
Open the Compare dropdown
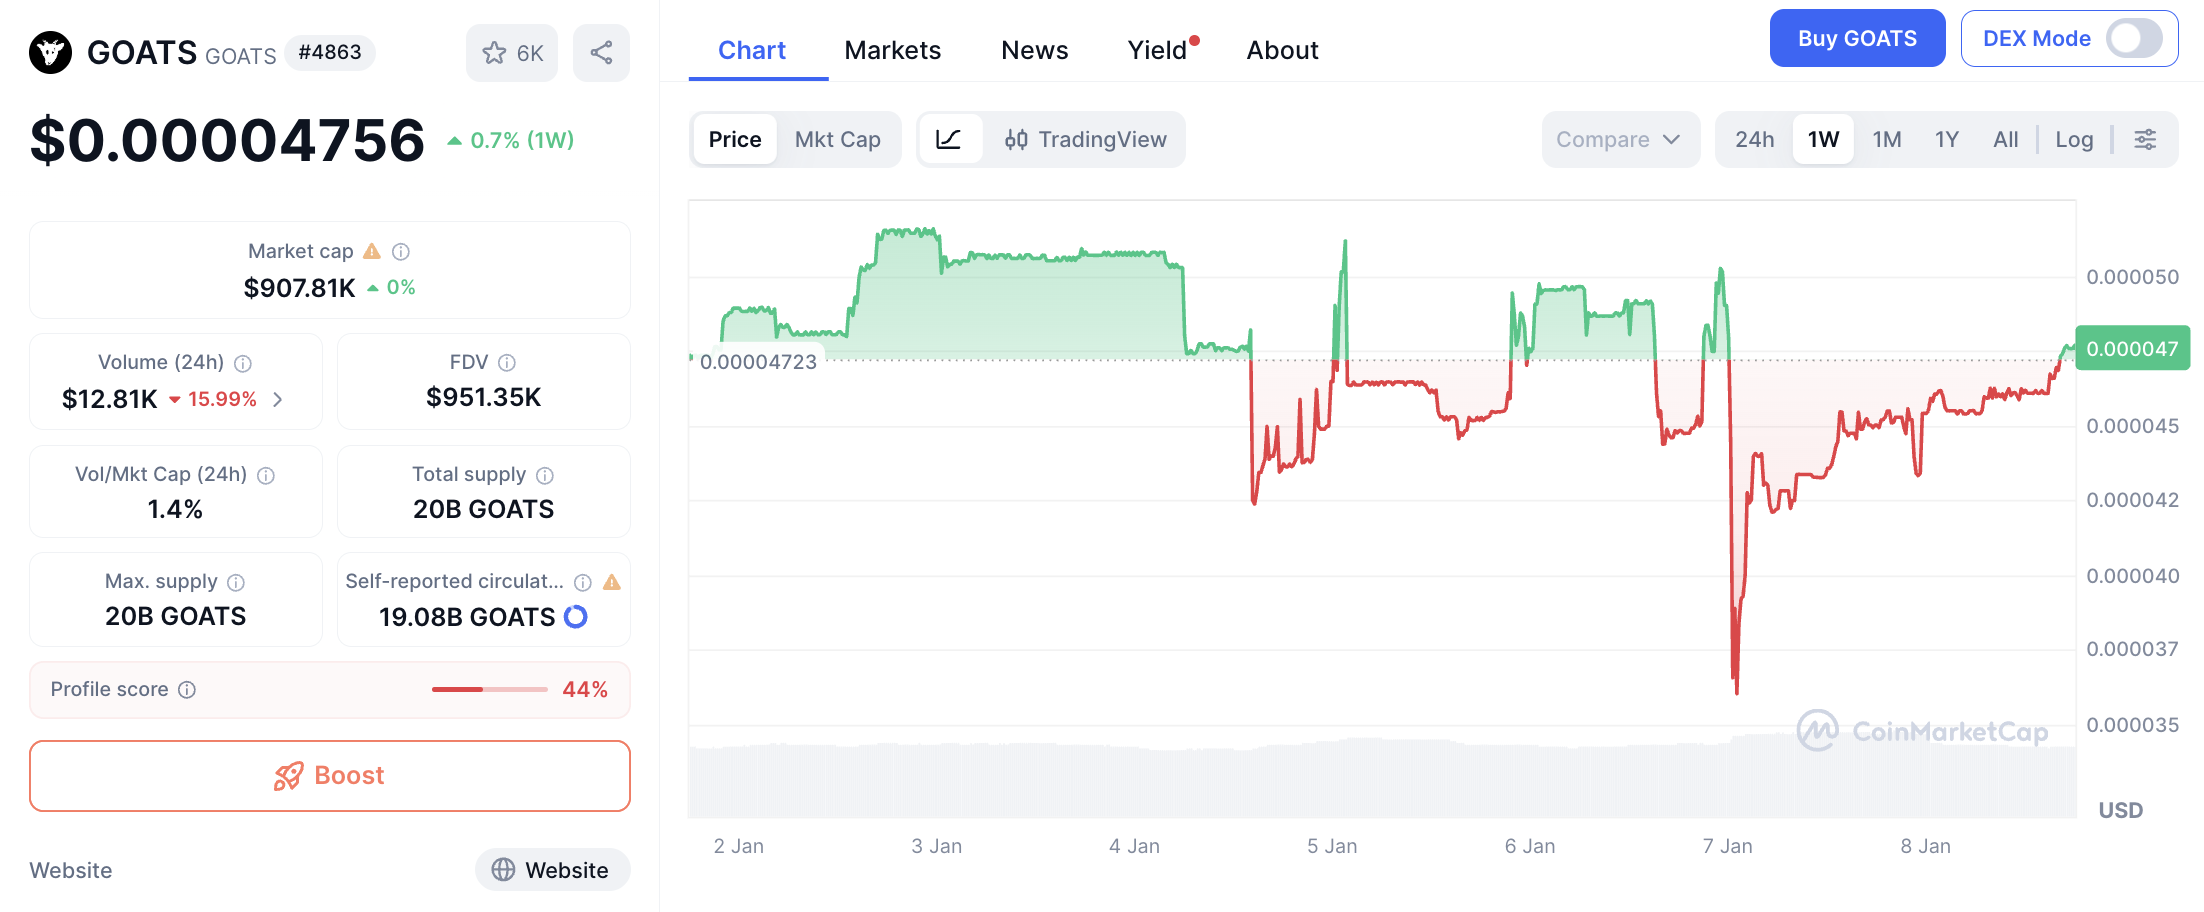[x=1618, y=139]
